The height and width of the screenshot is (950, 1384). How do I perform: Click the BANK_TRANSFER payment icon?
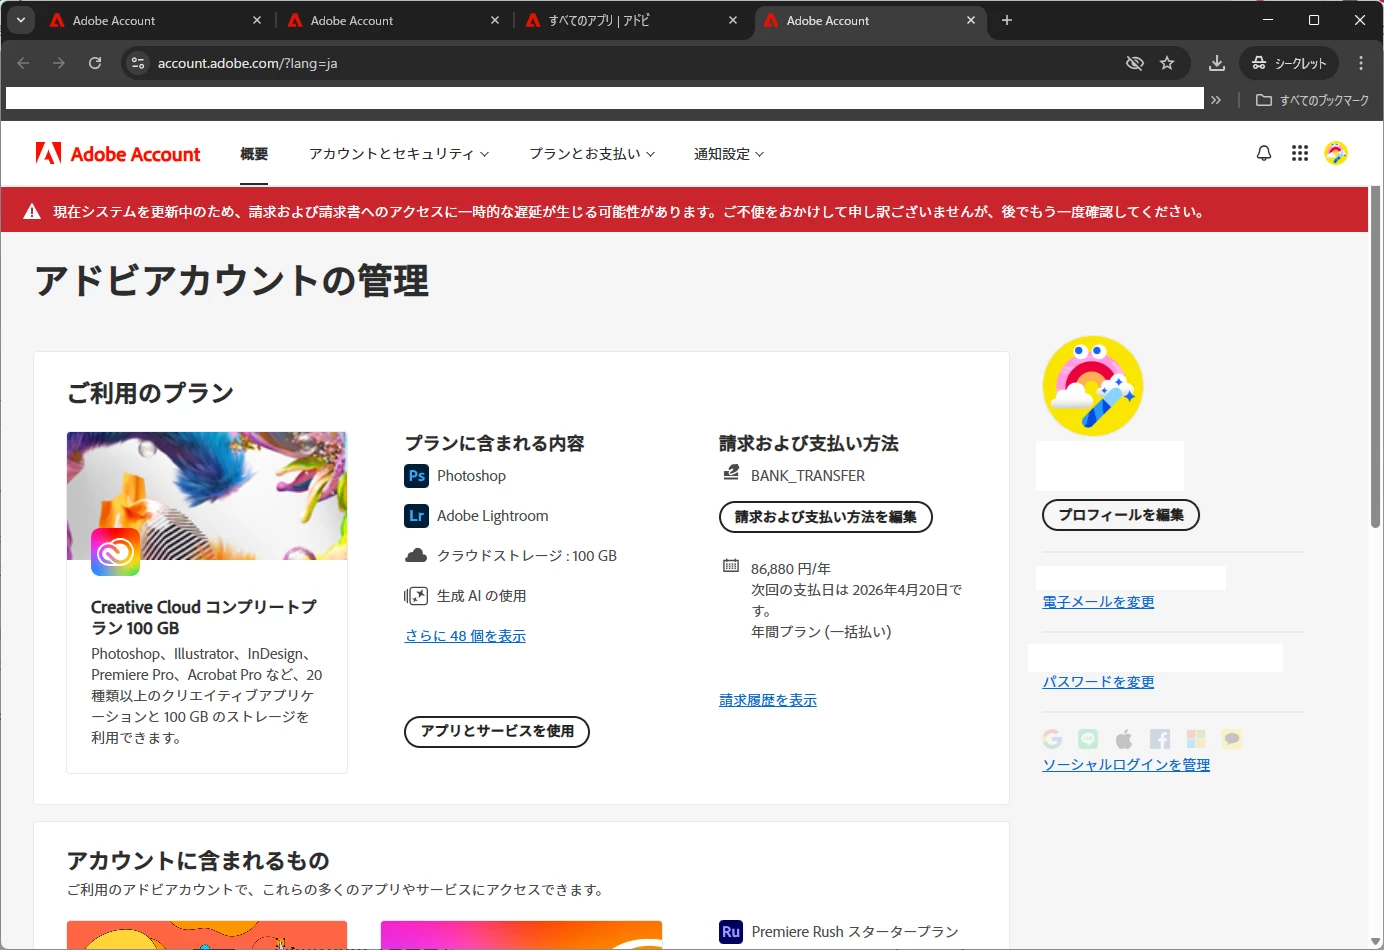731,473
